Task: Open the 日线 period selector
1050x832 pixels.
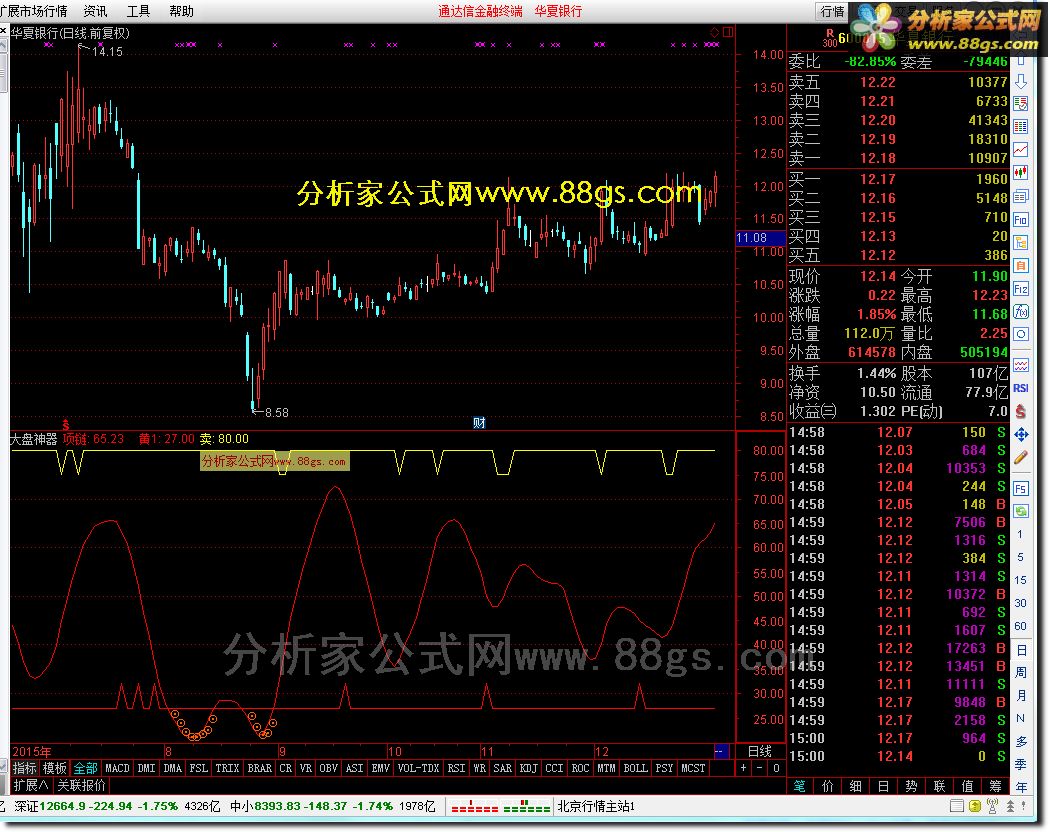Action: tap(760, 751)
